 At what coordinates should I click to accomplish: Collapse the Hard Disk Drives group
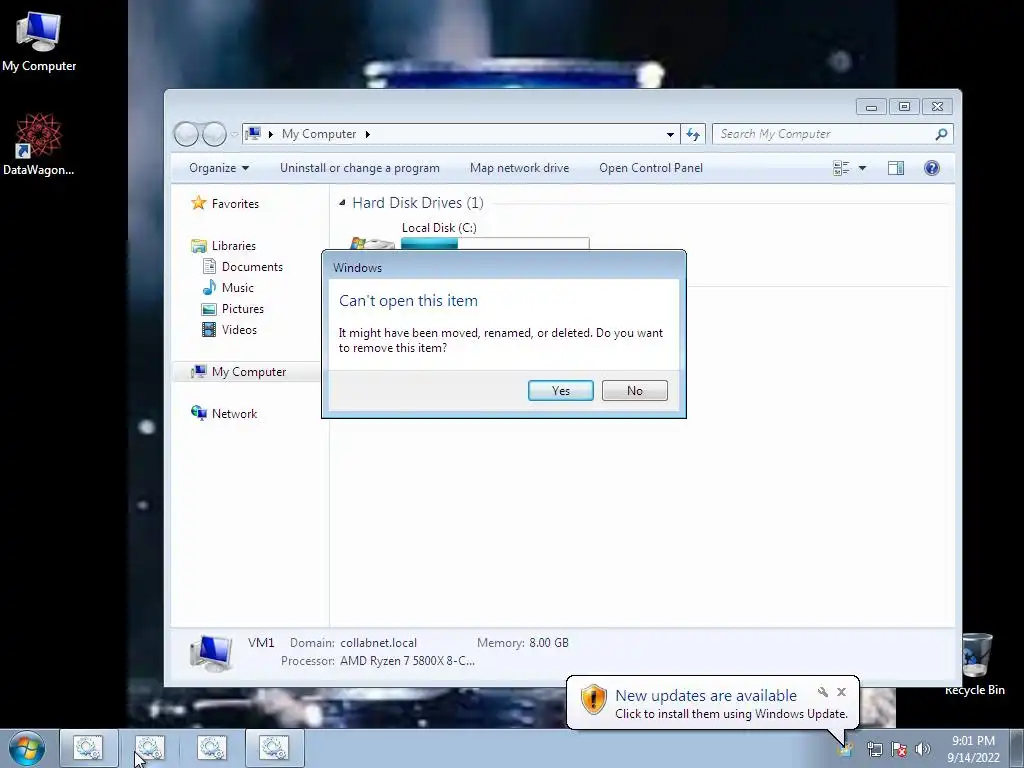click(x=342, y=203)
